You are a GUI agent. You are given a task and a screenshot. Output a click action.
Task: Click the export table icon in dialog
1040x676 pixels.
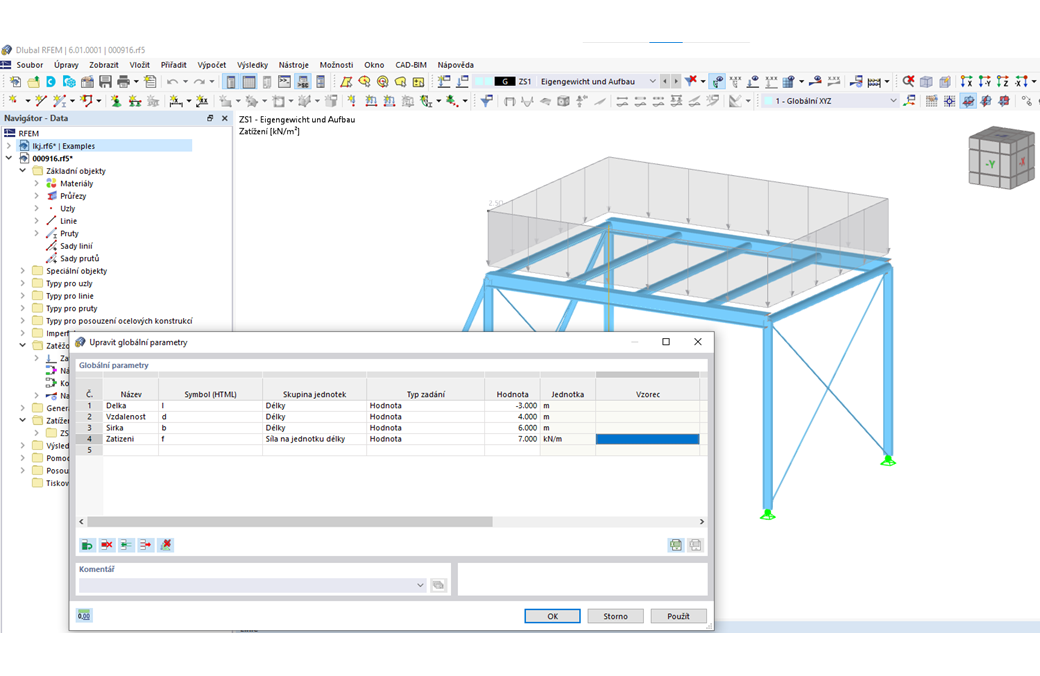pos(675,545)
